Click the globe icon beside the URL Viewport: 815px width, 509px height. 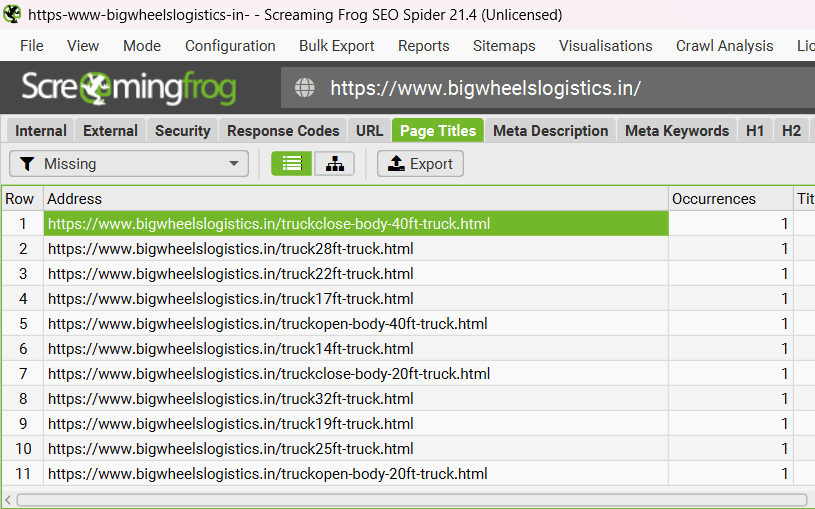[x=305, y=87]
